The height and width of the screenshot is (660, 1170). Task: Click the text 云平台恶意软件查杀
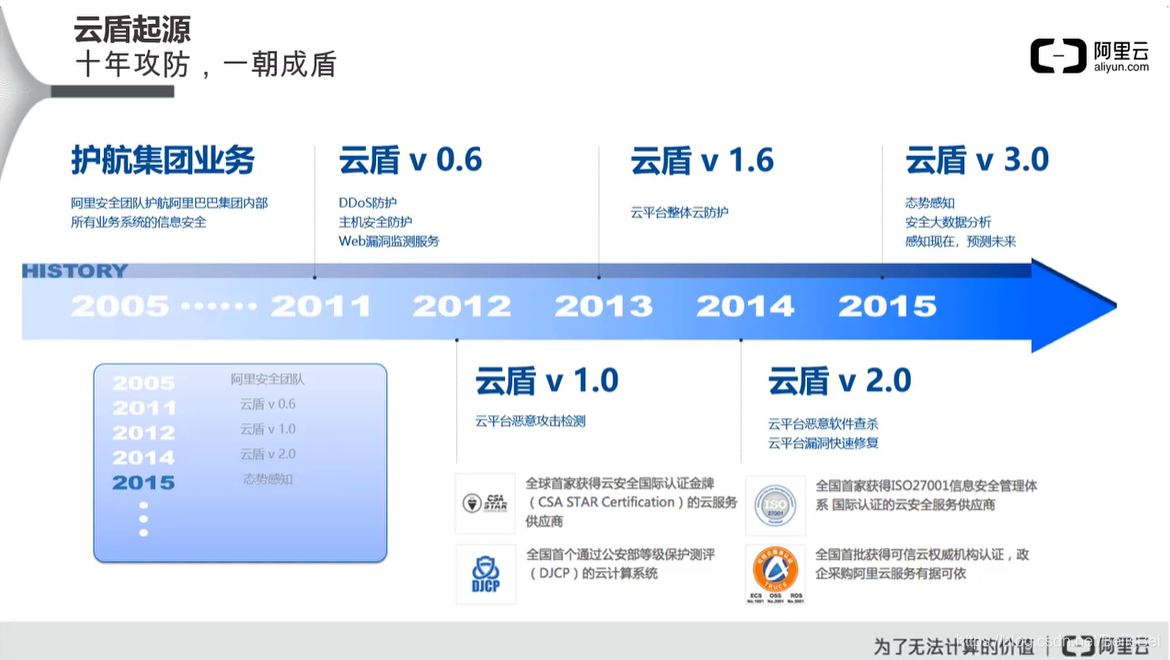click(823, 424)
